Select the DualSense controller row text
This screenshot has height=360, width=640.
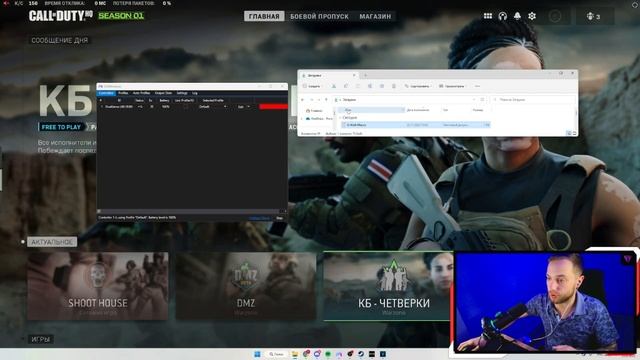click(119, 107)
